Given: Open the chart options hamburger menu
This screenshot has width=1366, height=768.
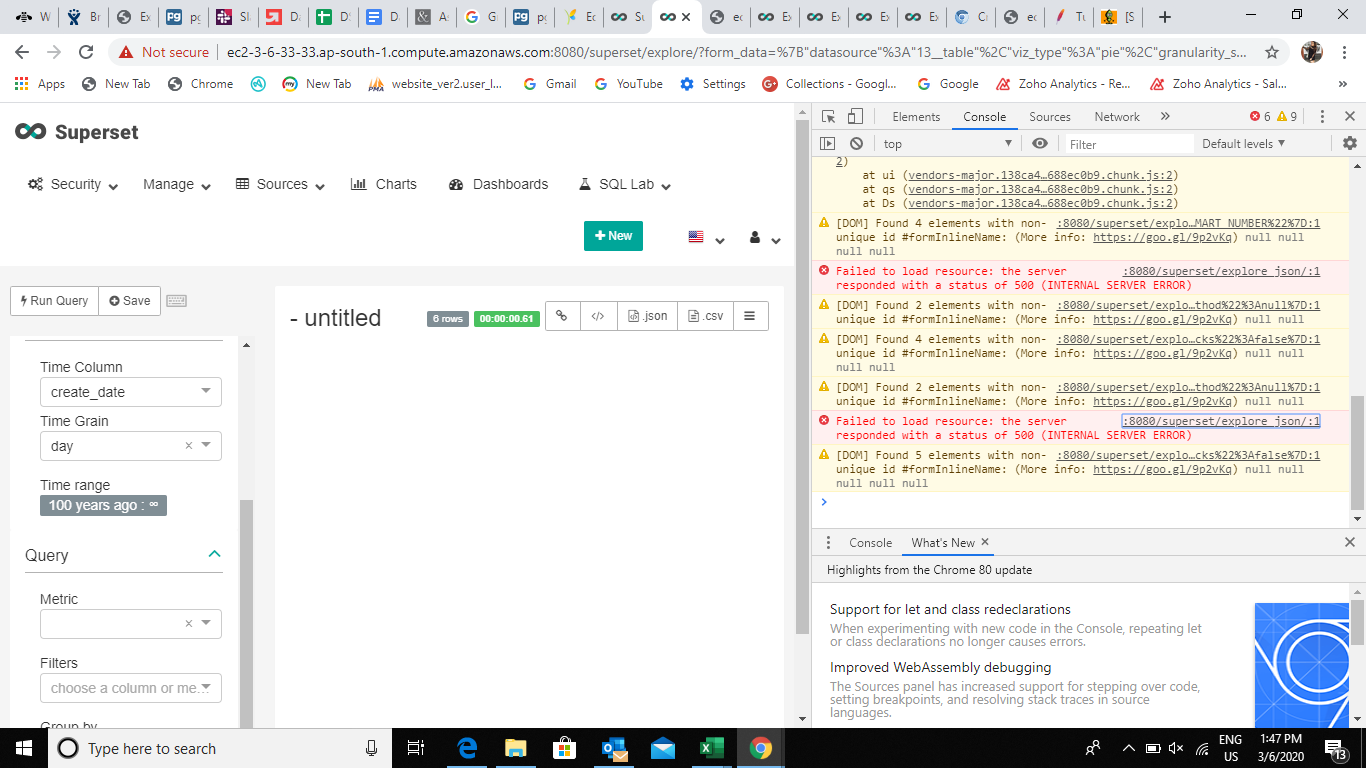Looking at the screenshot, I should coord(750,314).
